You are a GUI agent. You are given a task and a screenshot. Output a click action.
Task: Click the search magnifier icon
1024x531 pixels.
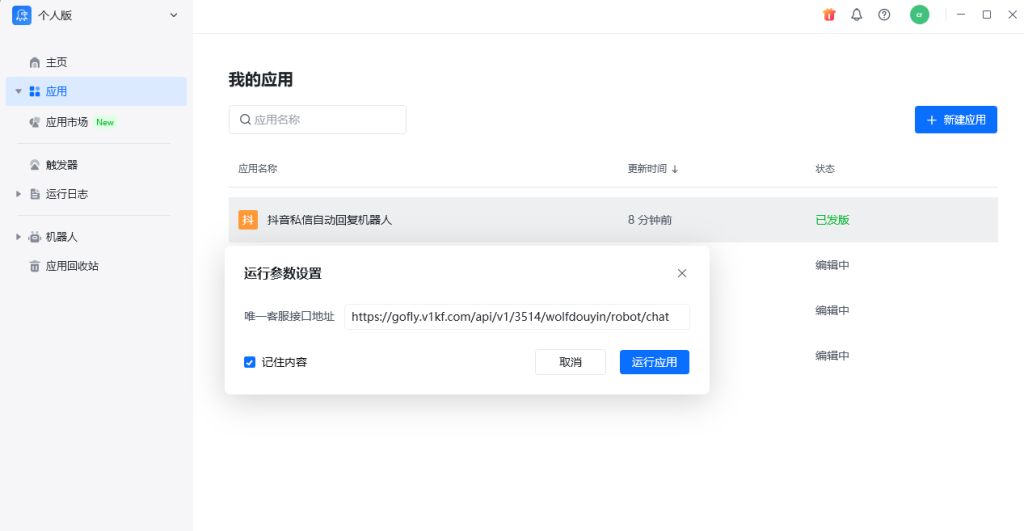tap(245, 120)
